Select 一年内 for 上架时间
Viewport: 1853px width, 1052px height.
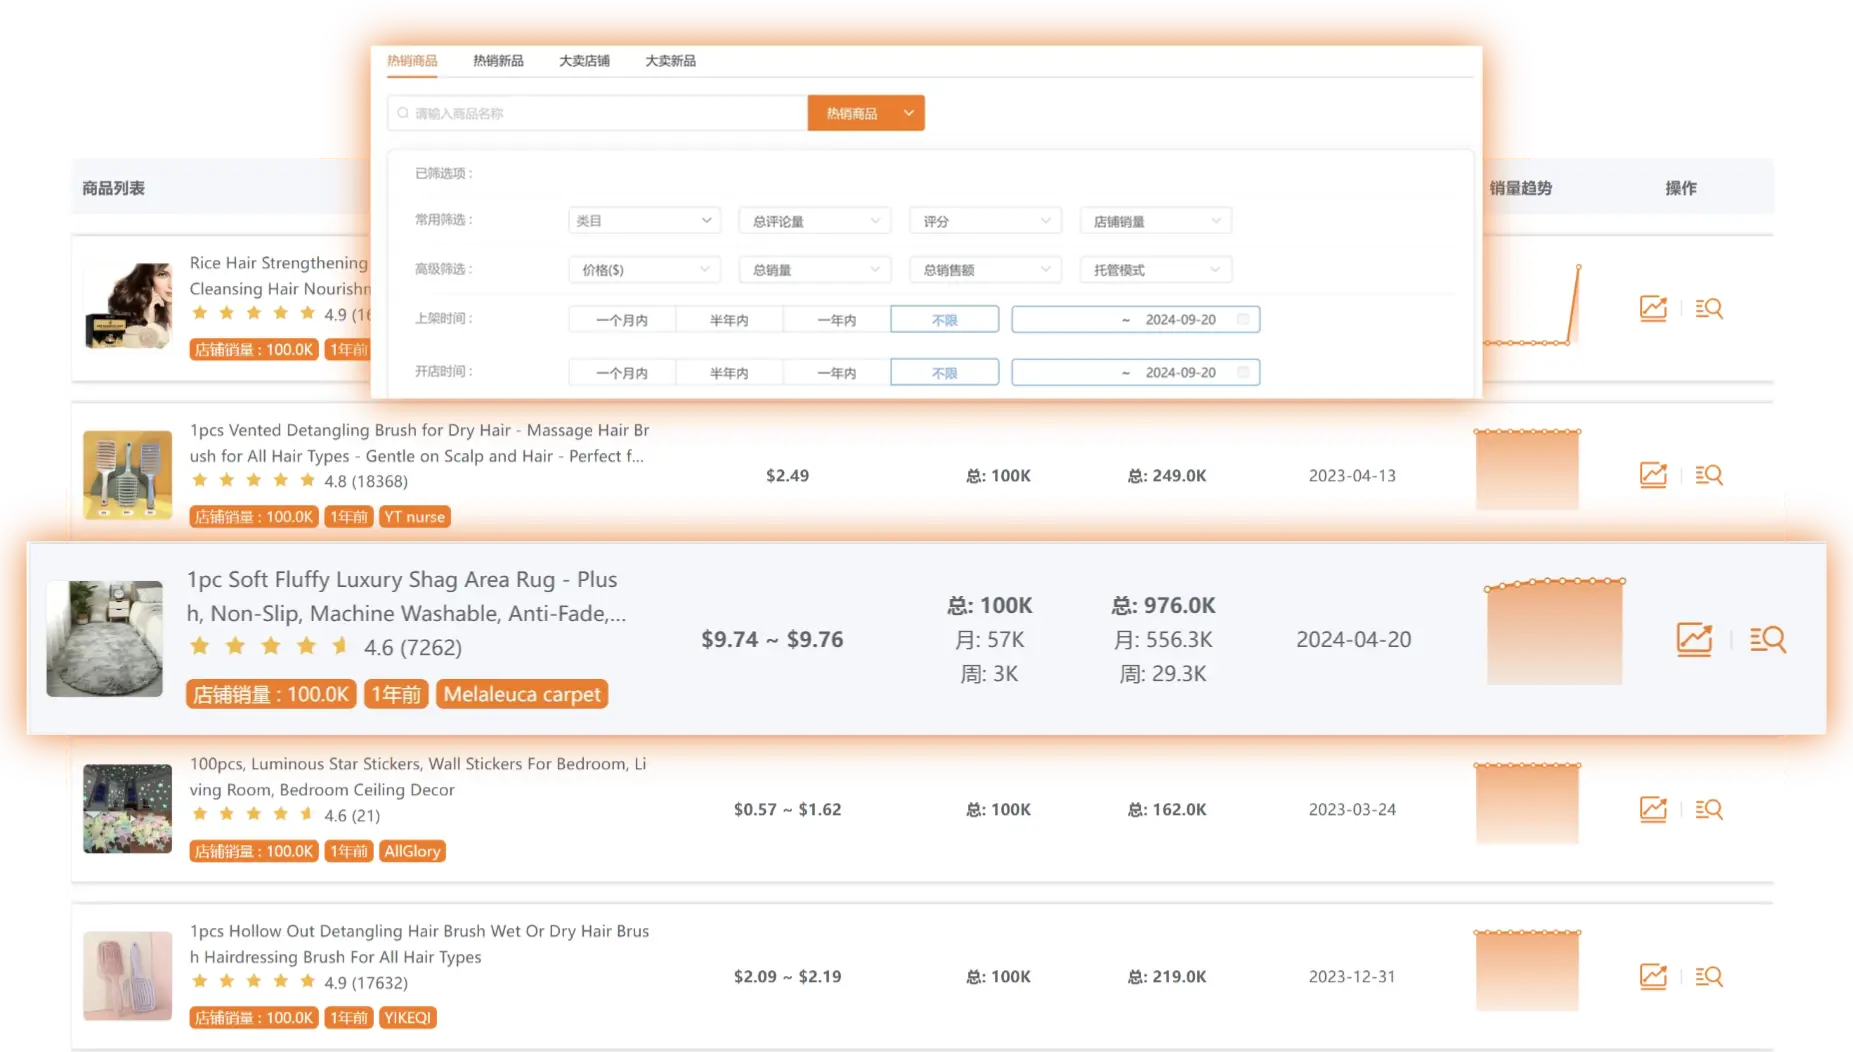point(836,320)
